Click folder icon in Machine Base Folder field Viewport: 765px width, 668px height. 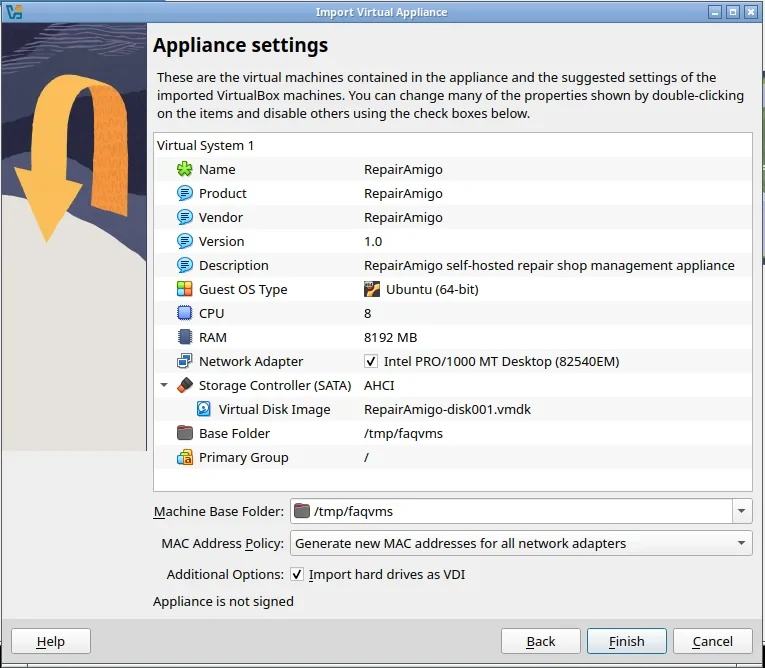coord(302,511)
